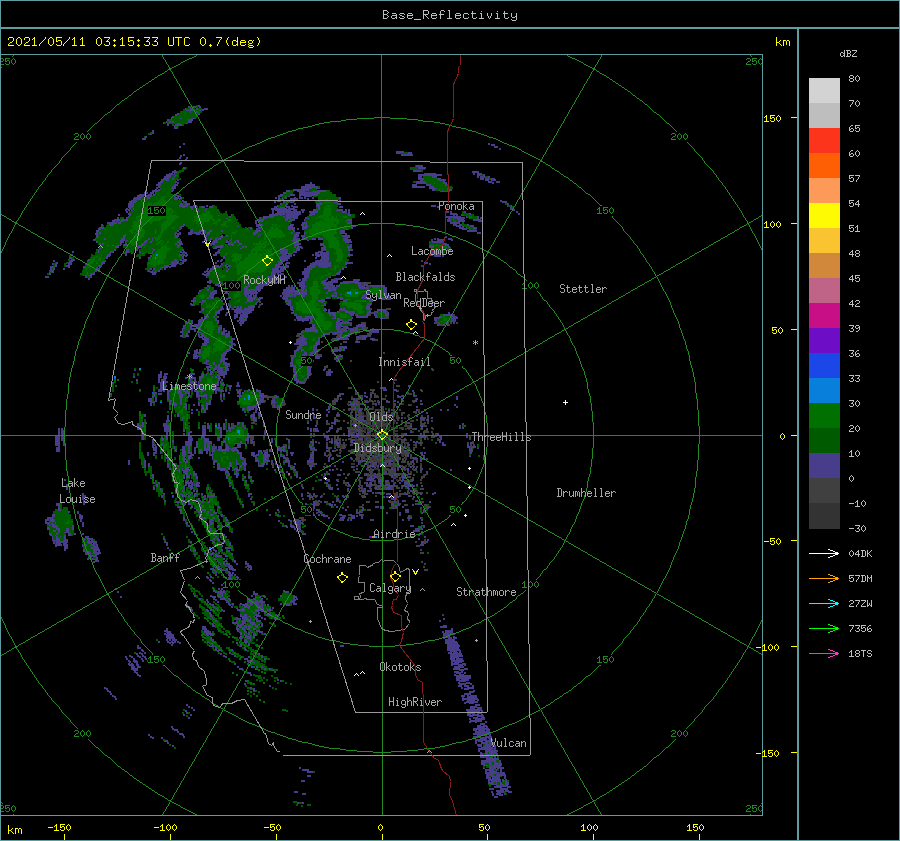Viewport: 900px width, 841px height.
Task: Click the RedDeer city label
Action: (x=424, y=303)
